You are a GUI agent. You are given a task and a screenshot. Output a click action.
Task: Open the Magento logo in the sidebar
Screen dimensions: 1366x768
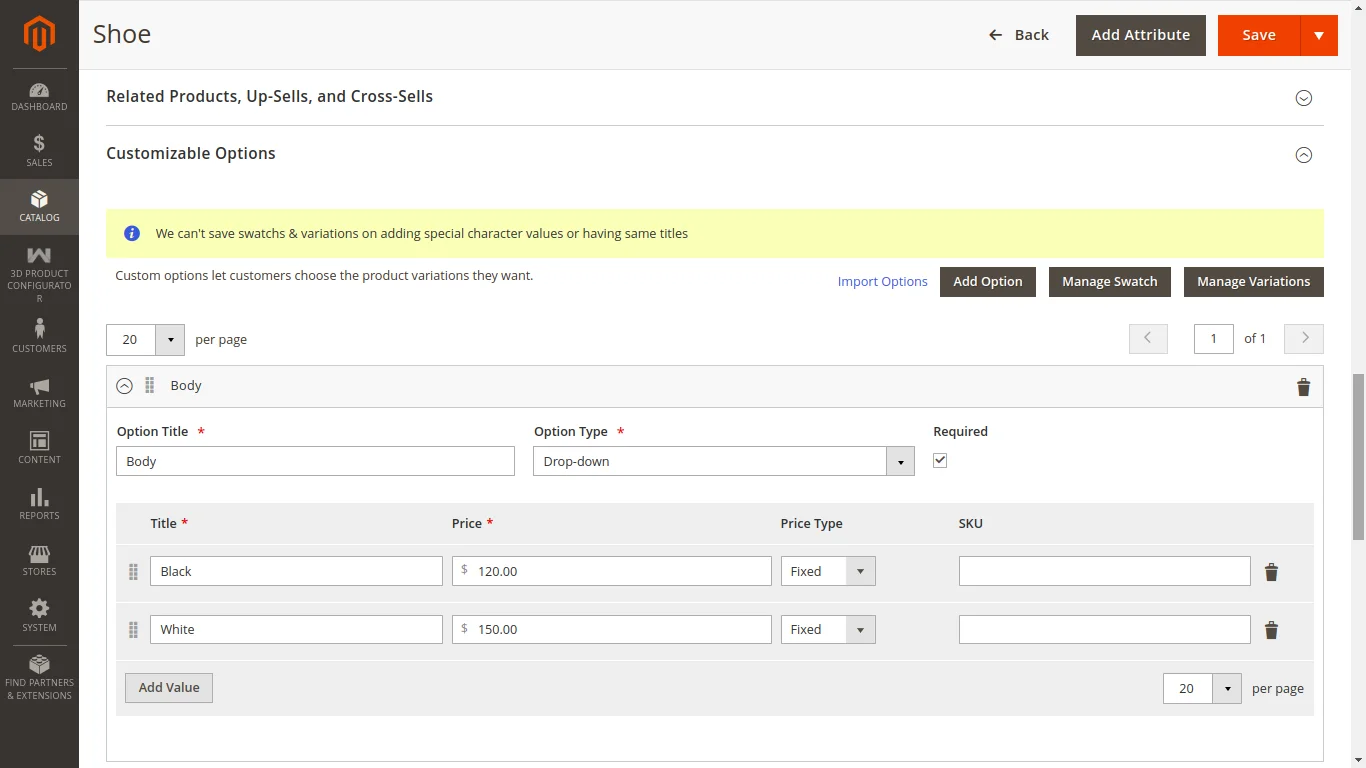39,35
